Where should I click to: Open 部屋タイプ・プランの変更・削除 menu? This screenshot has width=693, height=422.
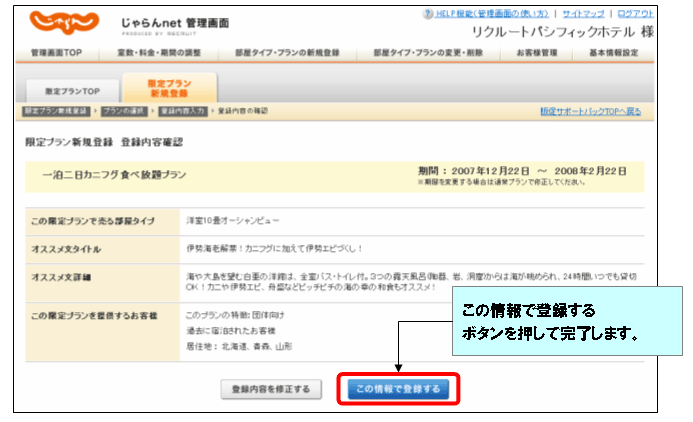pyautogui.click(x=428, y=53)
